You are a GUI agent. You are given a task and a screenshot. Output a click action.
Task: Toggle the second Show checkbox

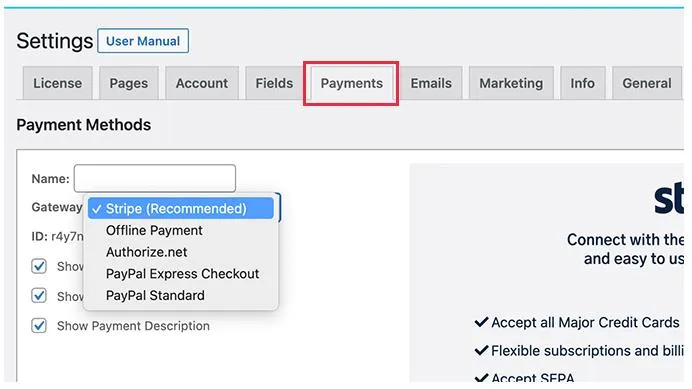[39, 296]
